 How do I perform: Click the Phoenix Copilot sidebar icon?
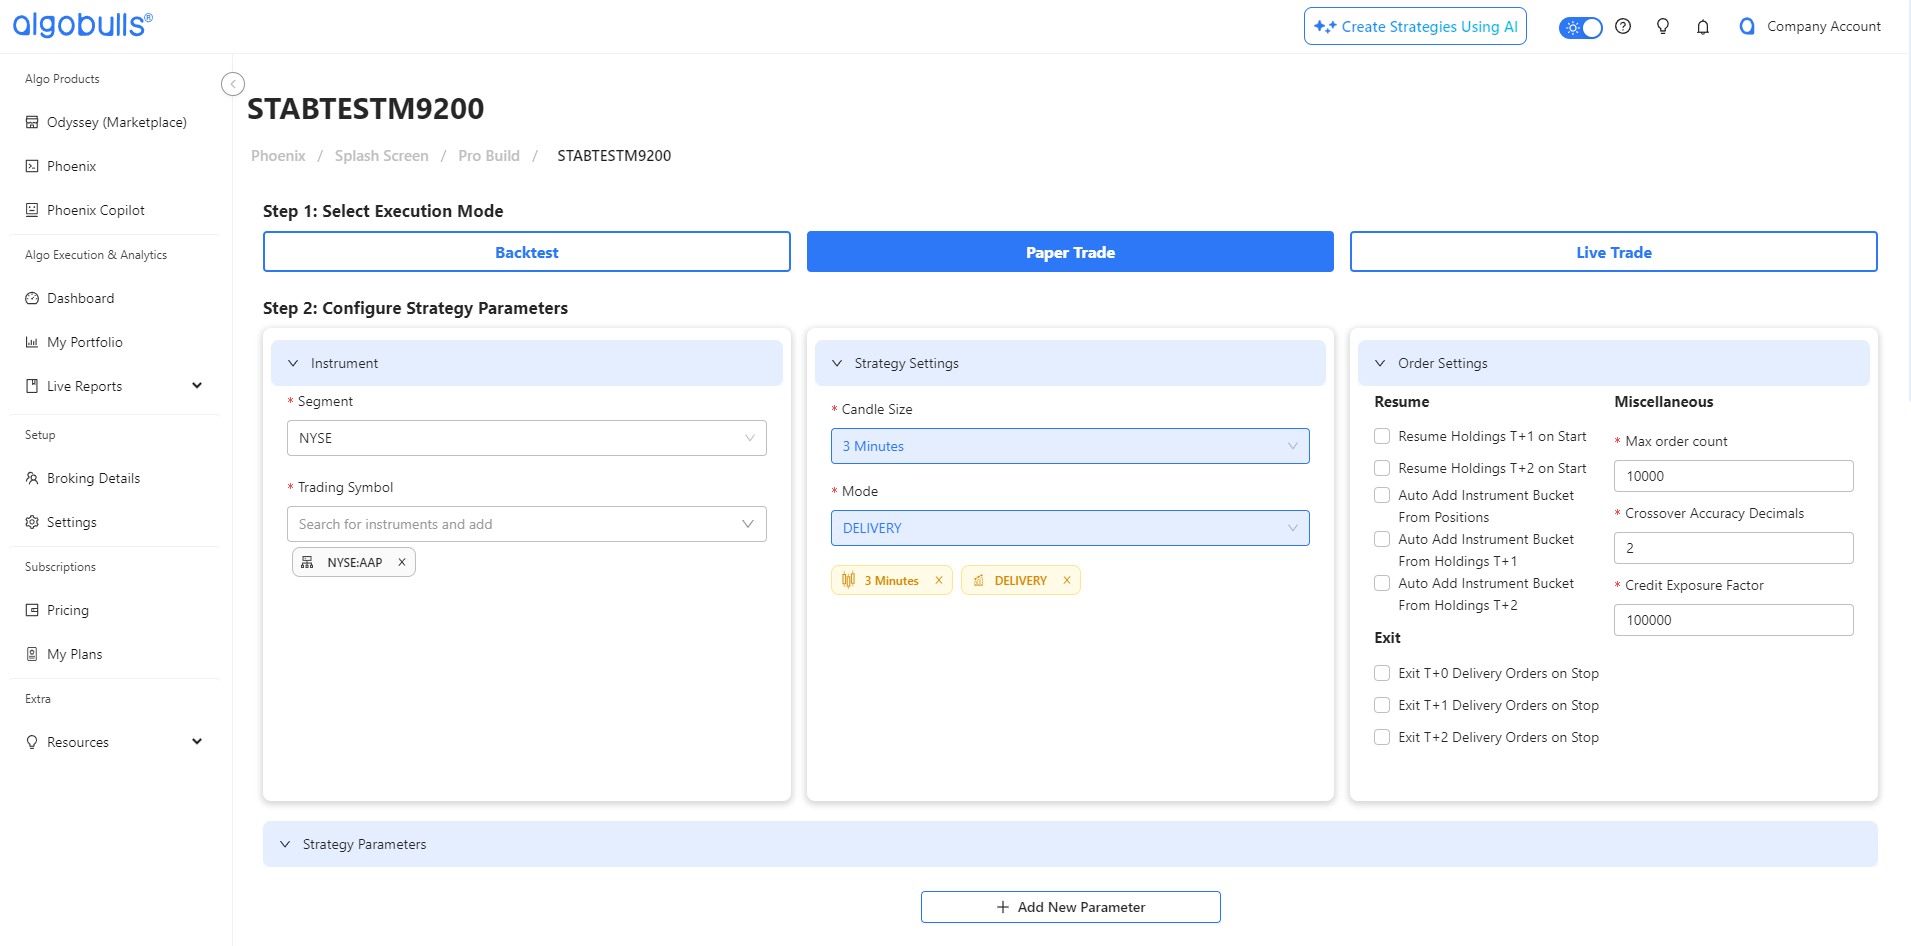[32, 210]
